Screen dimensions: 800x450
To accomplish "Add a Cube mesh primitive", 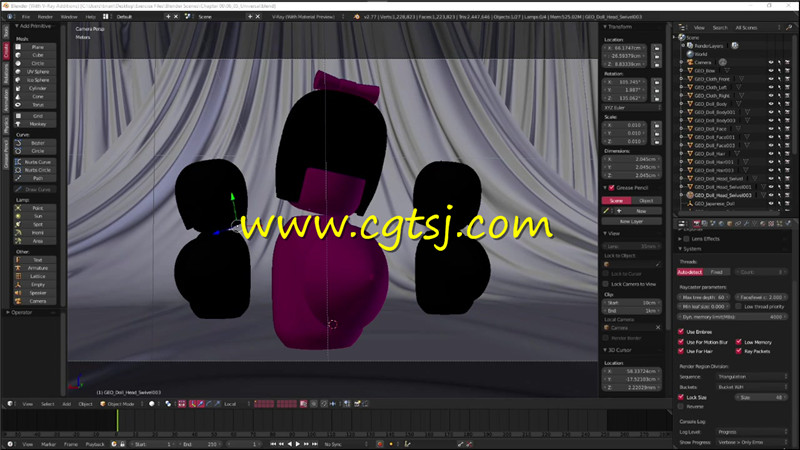I will pyautogui.click(x=35, y=55).
